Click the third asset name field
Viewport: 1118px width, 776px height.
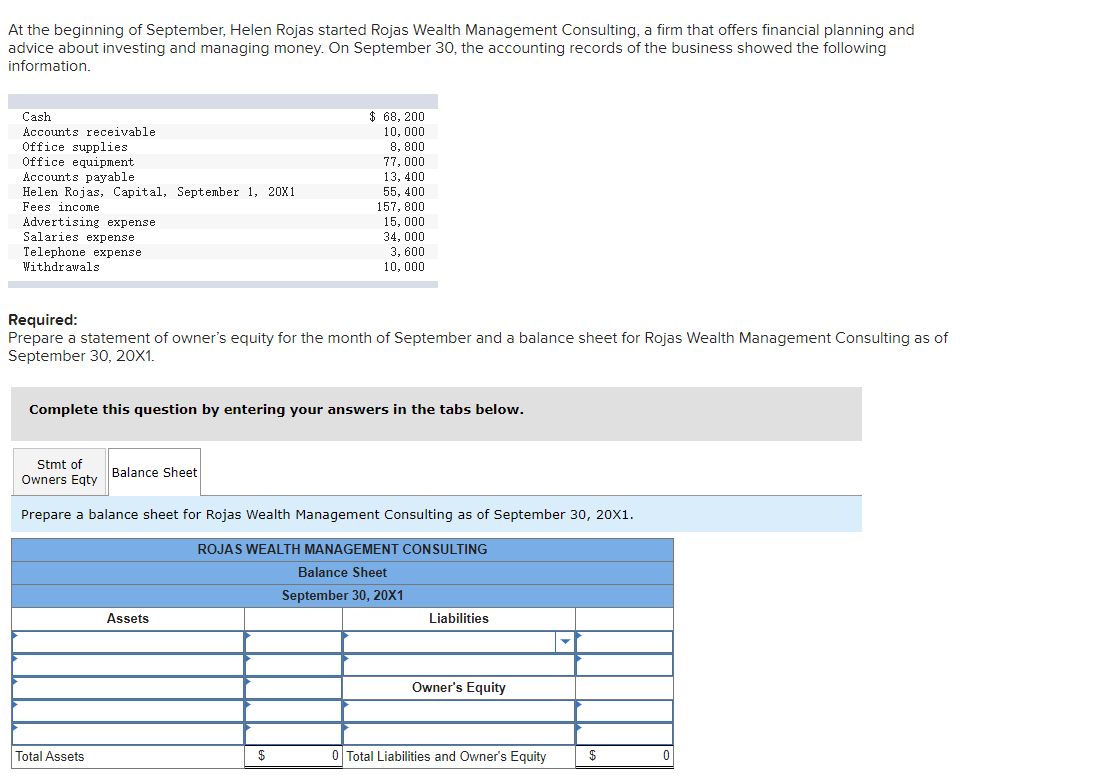click(128, 688)
